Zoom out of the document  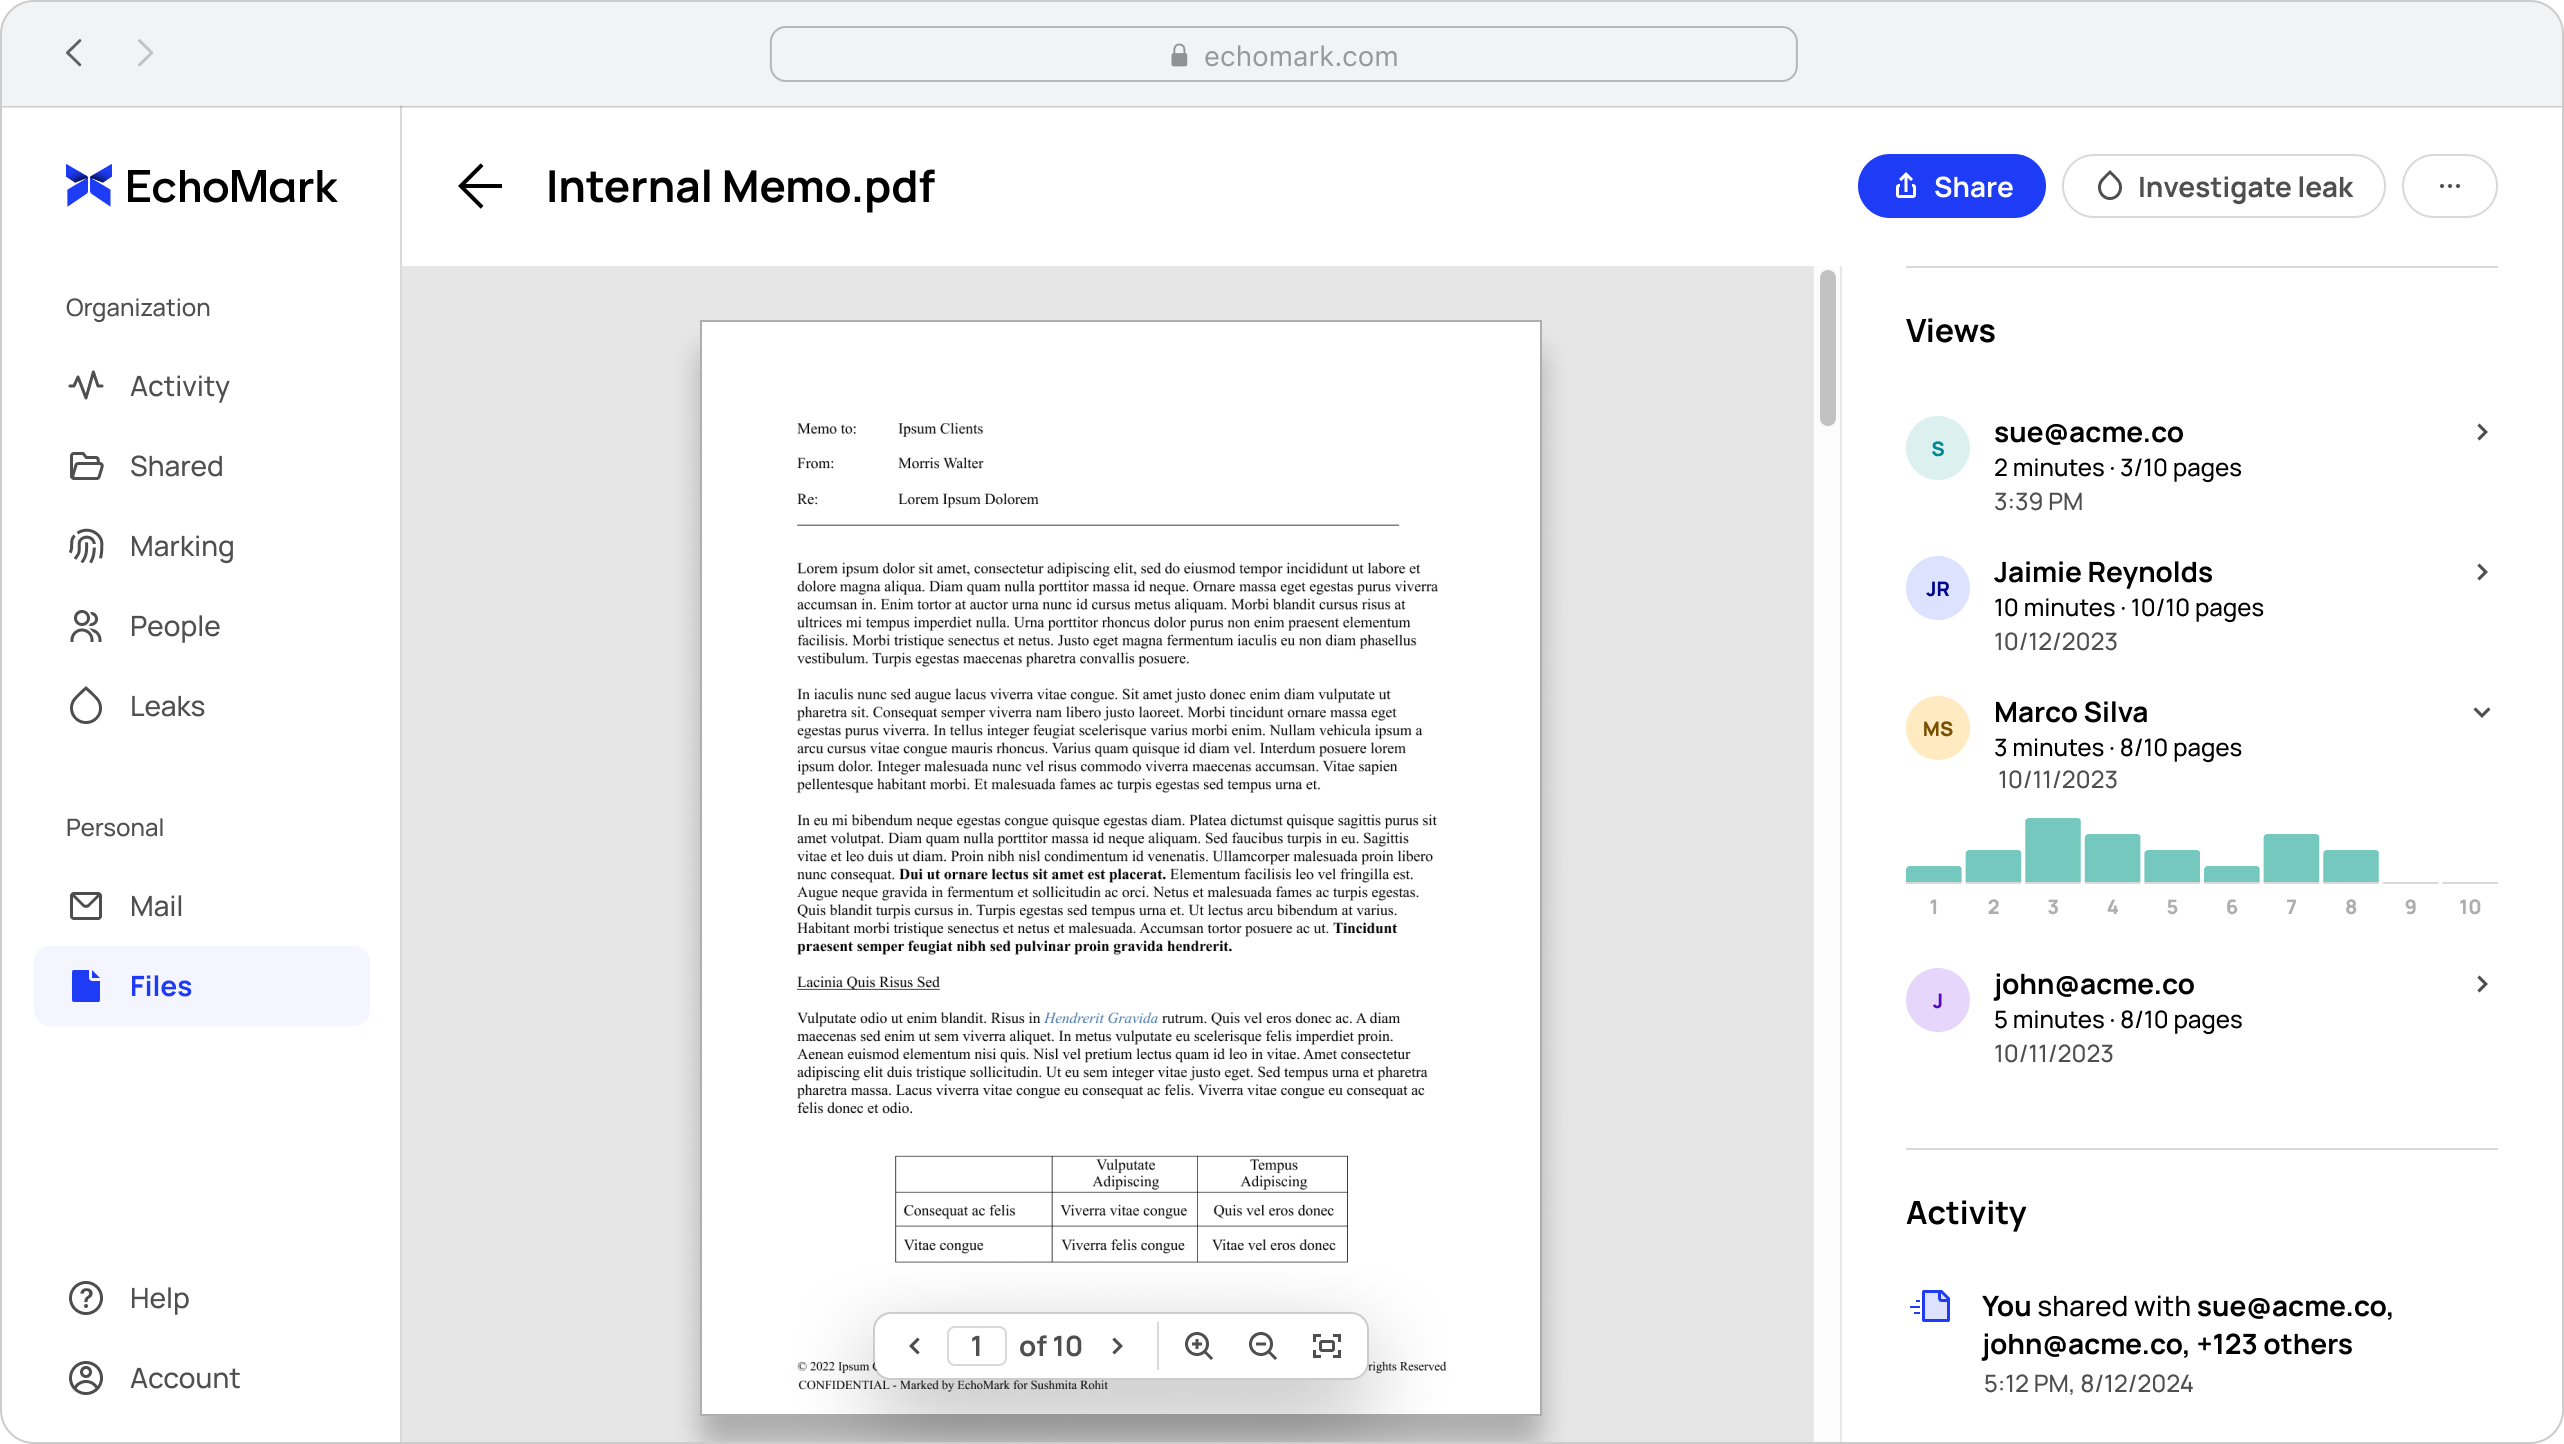pos(1262,1346)
